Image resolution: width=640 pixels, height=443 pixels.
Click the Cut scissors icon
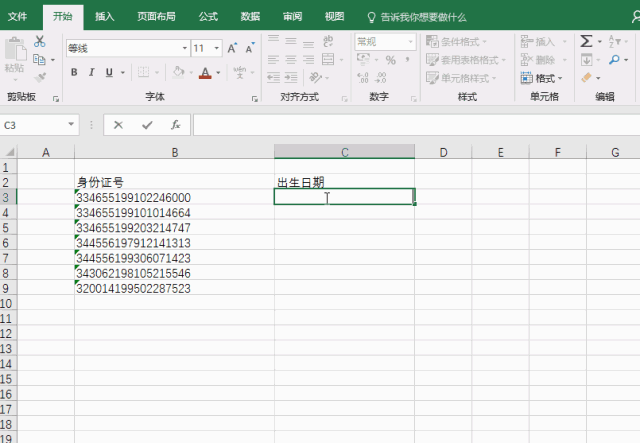(x=40, y=42)
